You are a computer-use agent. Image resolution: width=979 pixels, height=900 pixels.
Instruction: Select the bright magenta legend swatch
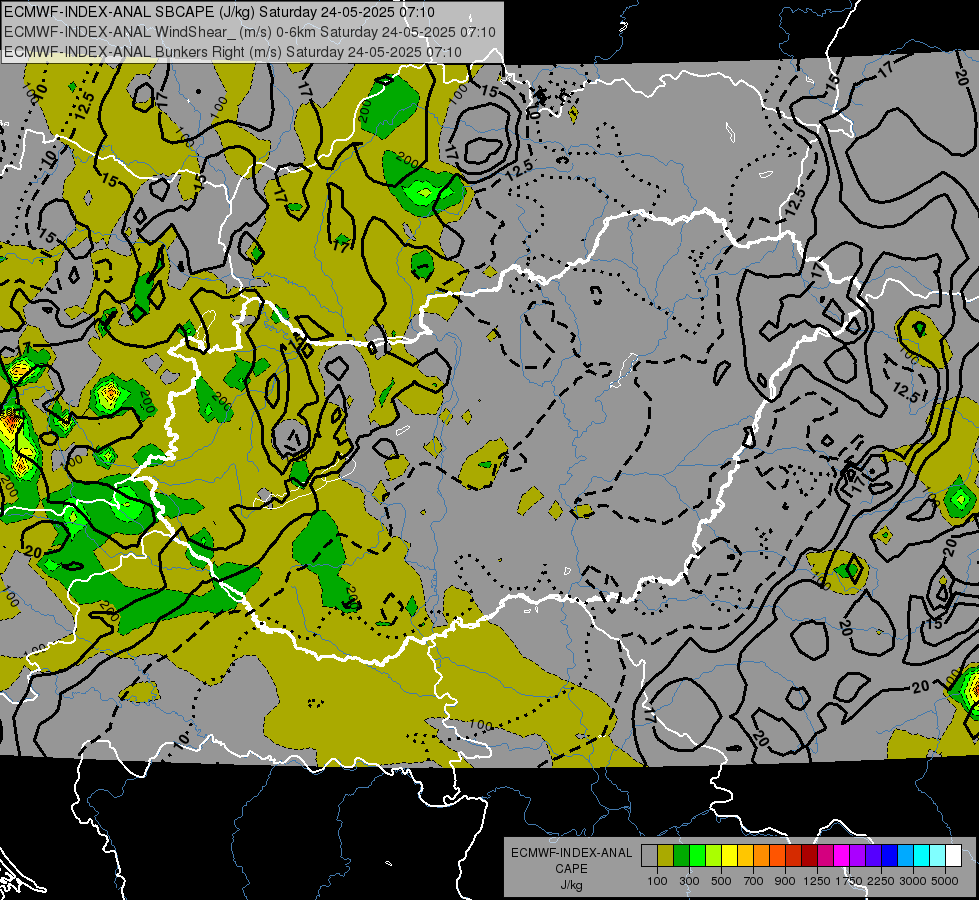tap(842, 855)
